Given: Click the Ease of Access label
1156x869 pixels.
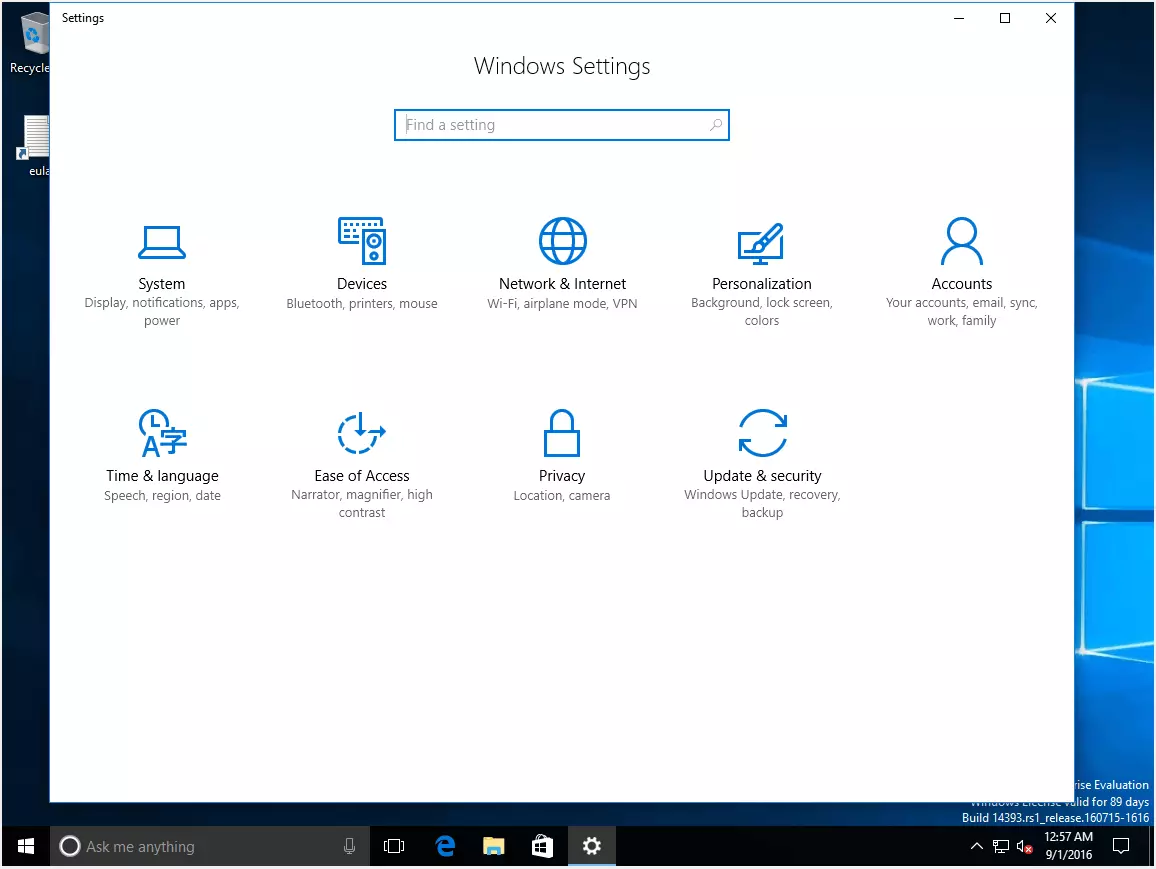Looking at the screenshot, I should [362, 476].
